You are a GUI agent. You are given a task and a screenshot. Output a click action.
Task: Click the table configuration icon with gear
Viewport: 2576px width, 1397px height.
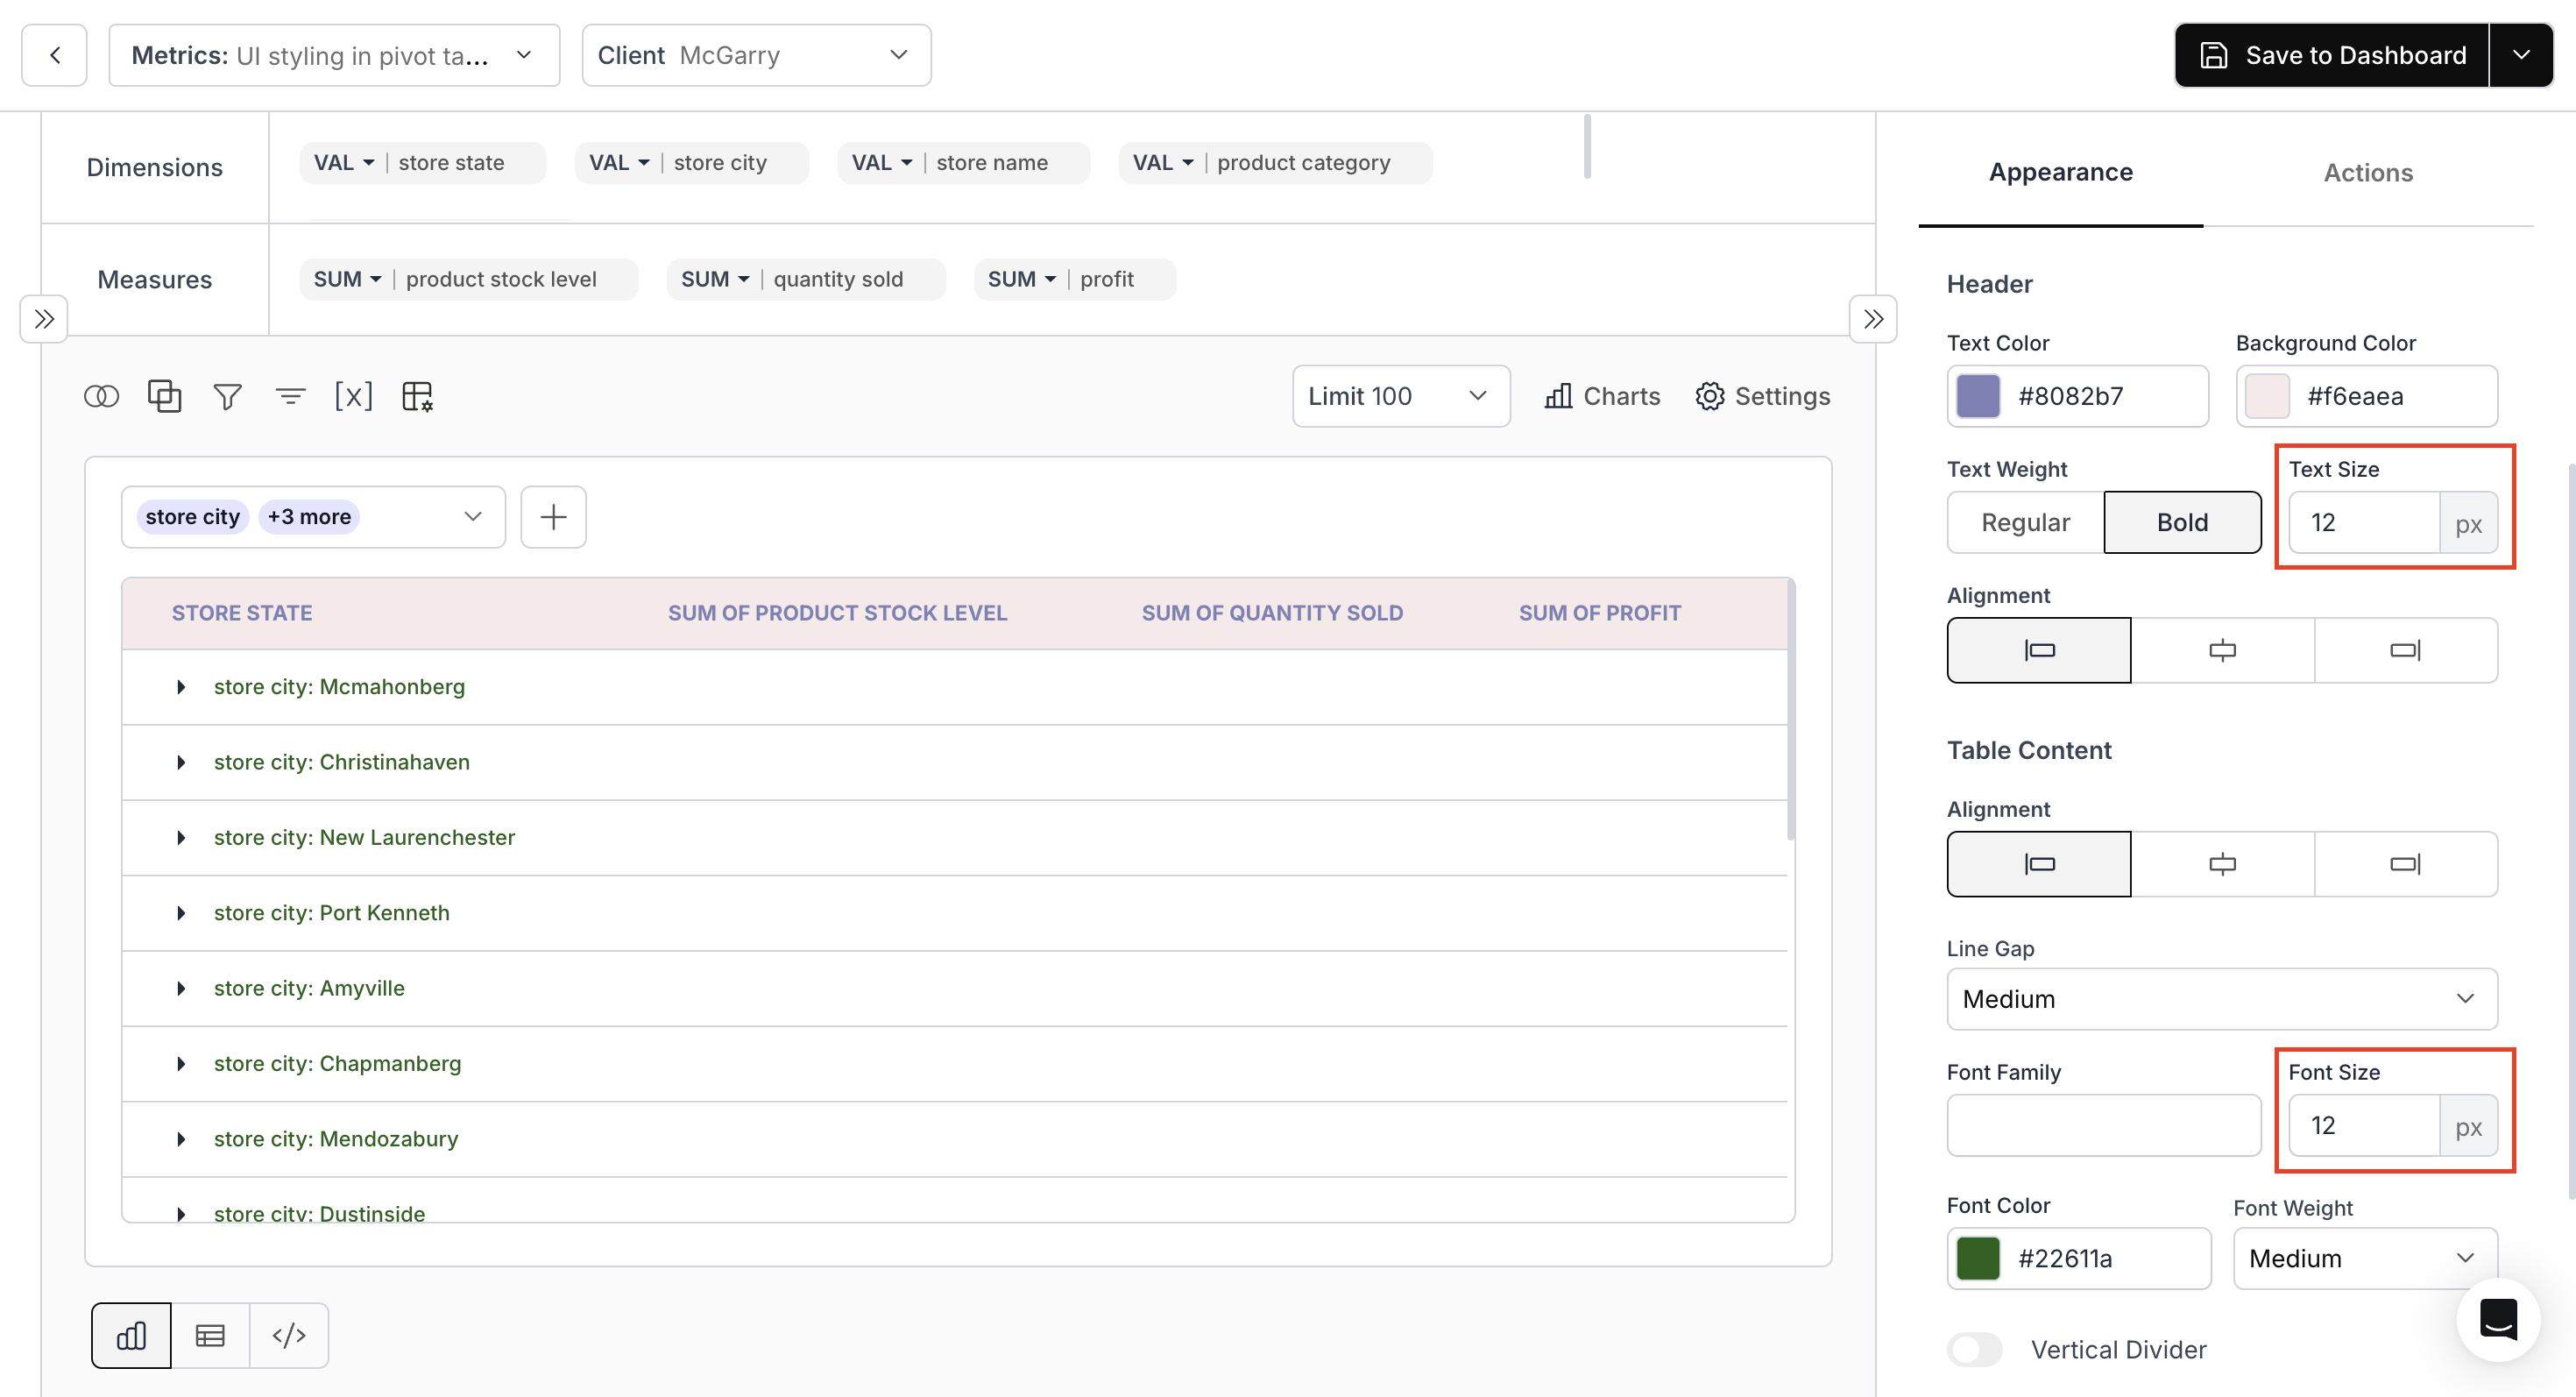[418, 396]
